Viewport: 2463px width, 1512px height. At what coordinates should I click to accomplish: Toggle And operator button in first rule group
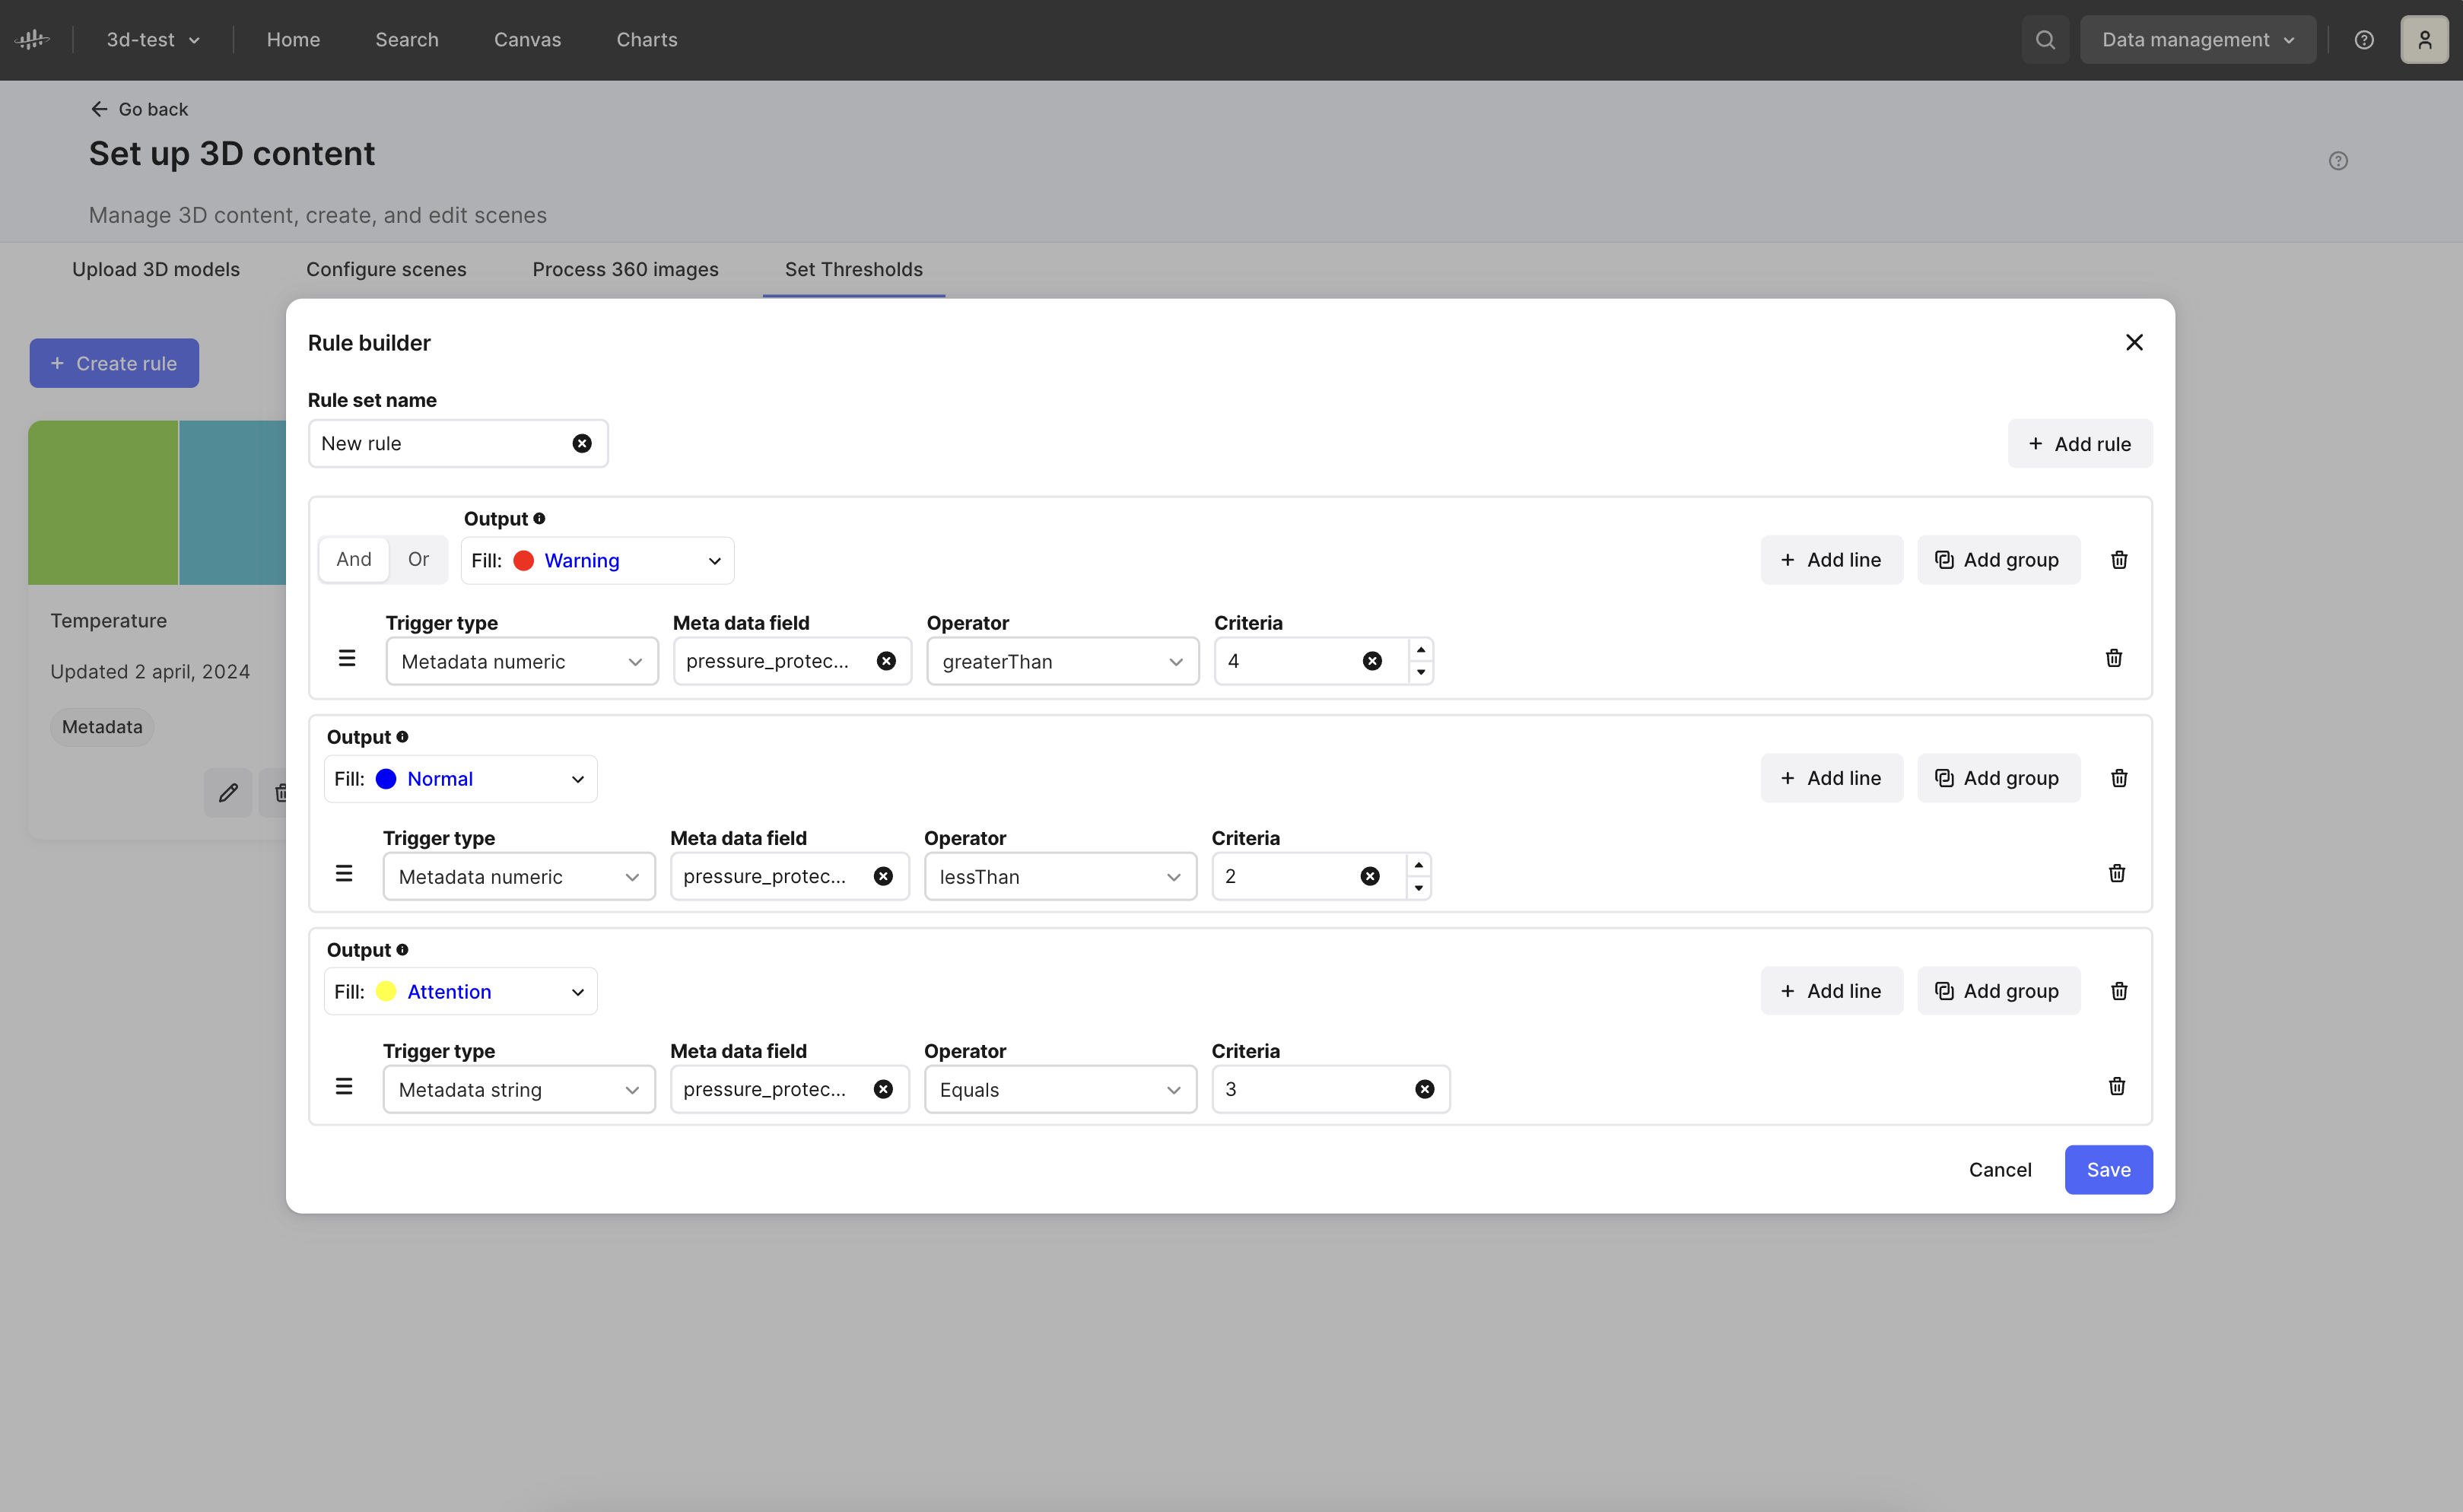(354, 559)
